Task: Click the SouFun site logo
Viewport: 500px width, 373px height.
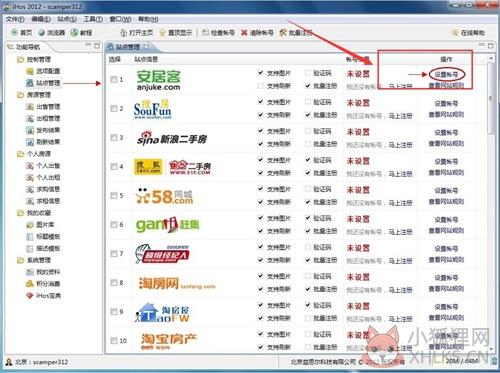Action: click(x=152, y=109)
